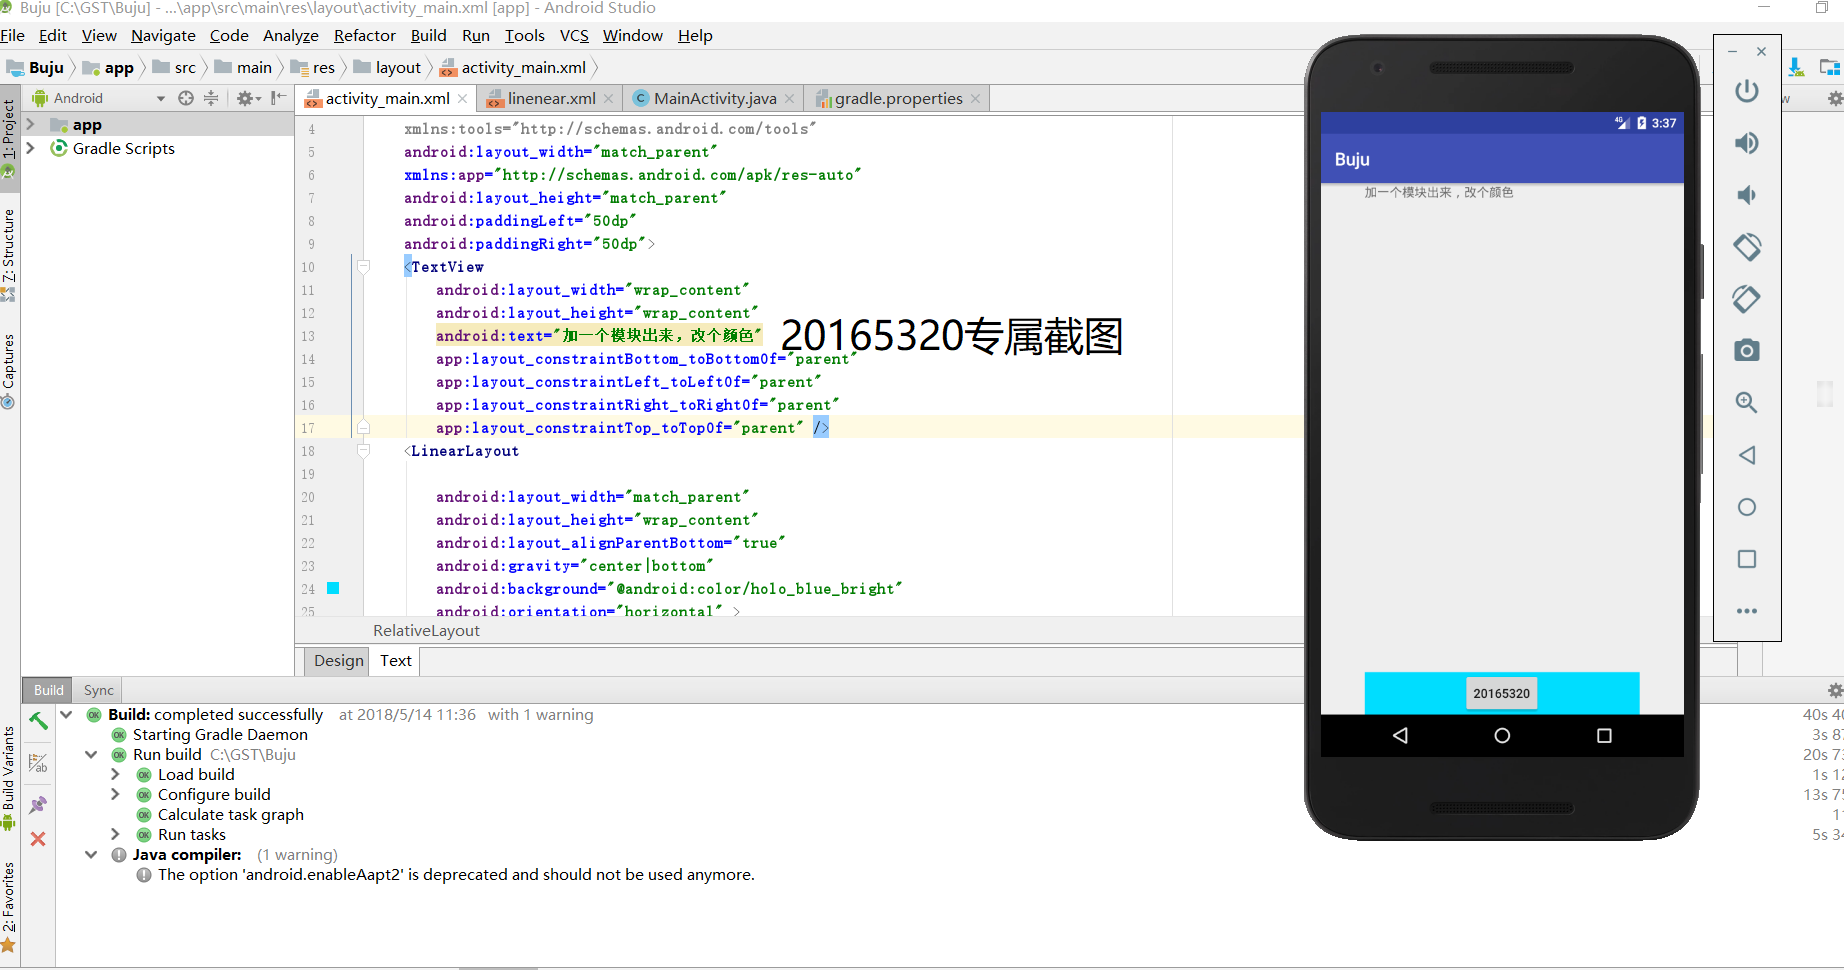Expand the app module node
This screenshot has height=970, width=1844.
pyautogui.click(x=31, y=125)
